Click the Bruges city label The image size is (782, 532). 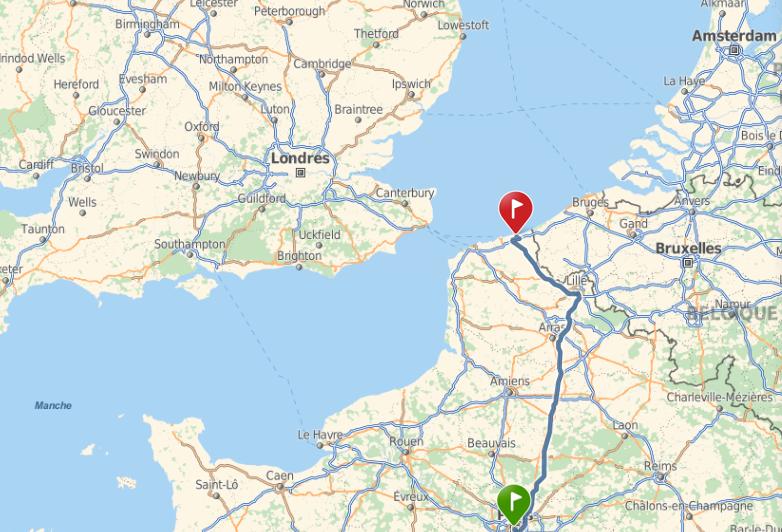tap(590, 202)
